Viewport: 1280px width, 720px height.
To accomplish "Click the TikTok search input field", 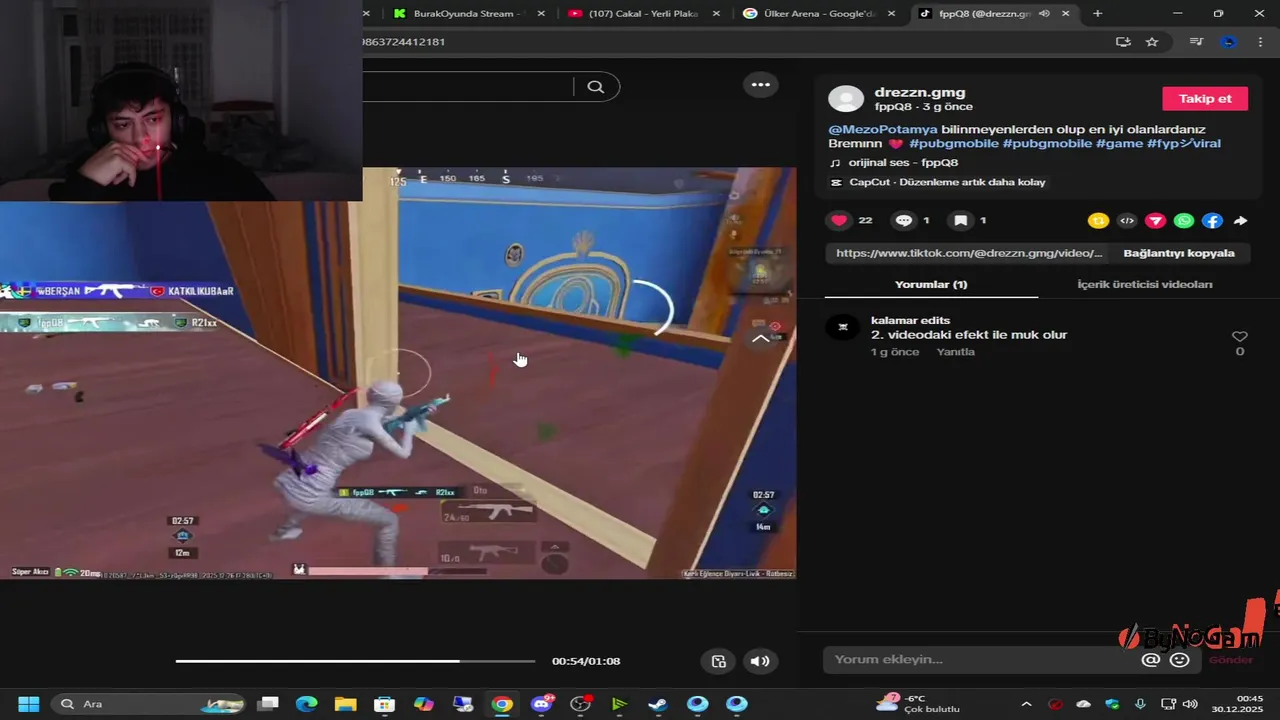I will tap(468, 87).
